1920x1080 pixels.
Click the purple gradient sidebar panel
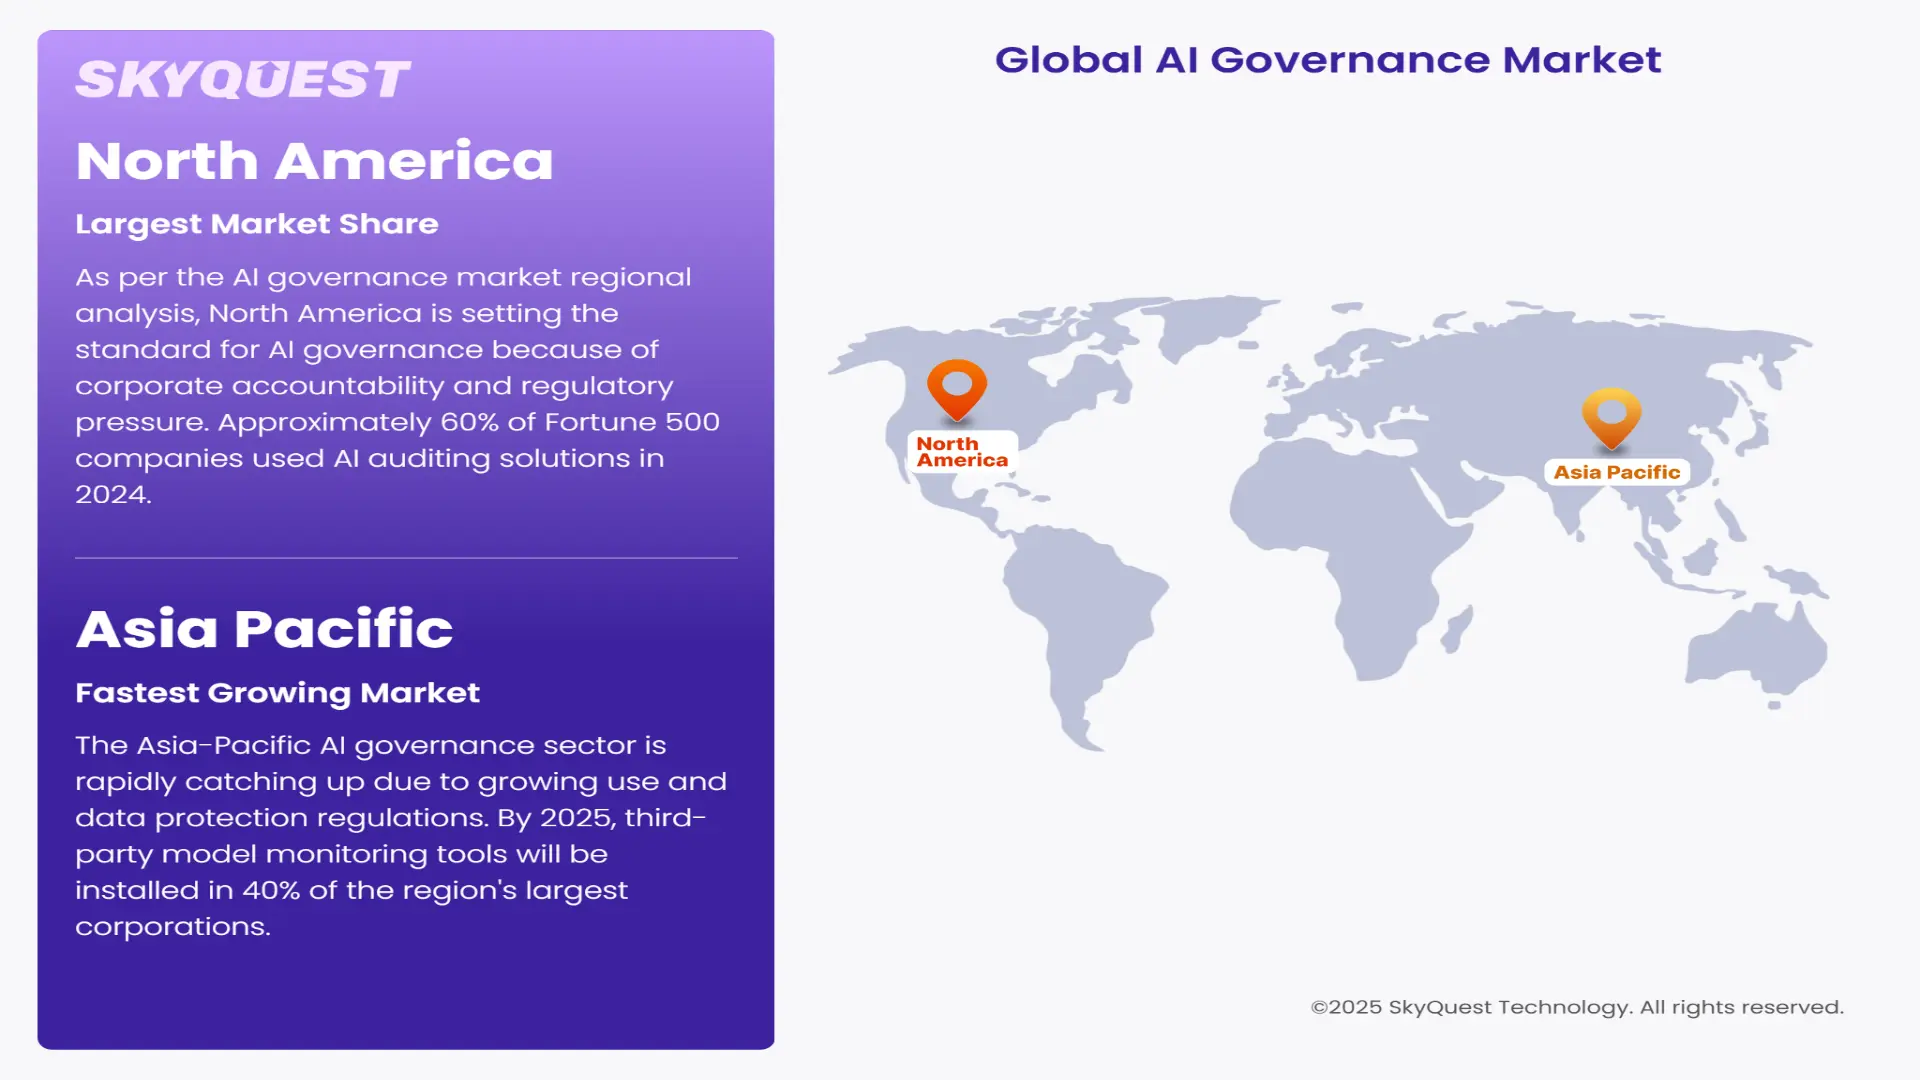[x=405, y=540]
